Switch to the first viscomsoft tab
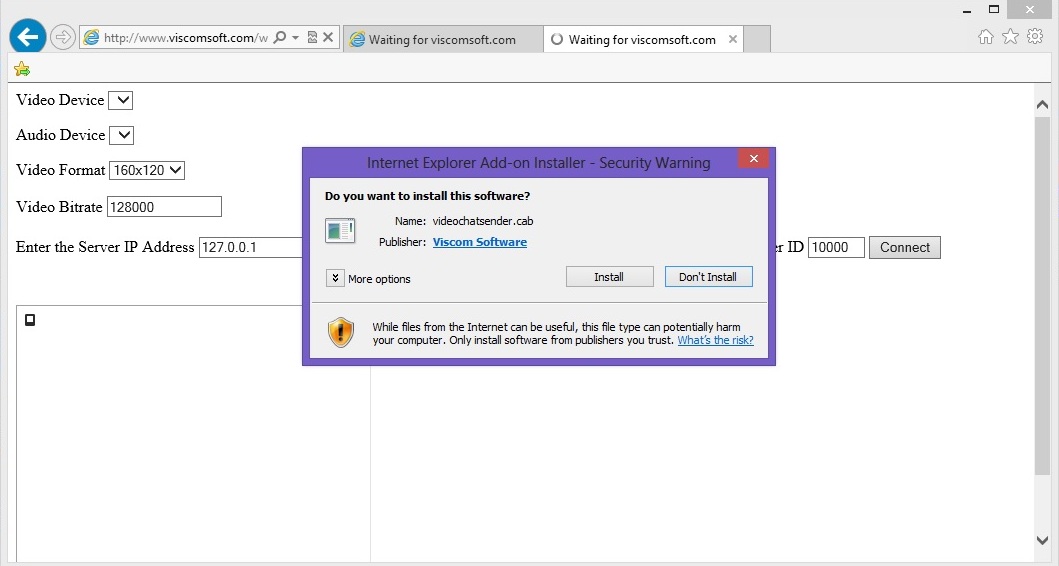This screenshot has height=566, width=1059. [x=441, y=40]
